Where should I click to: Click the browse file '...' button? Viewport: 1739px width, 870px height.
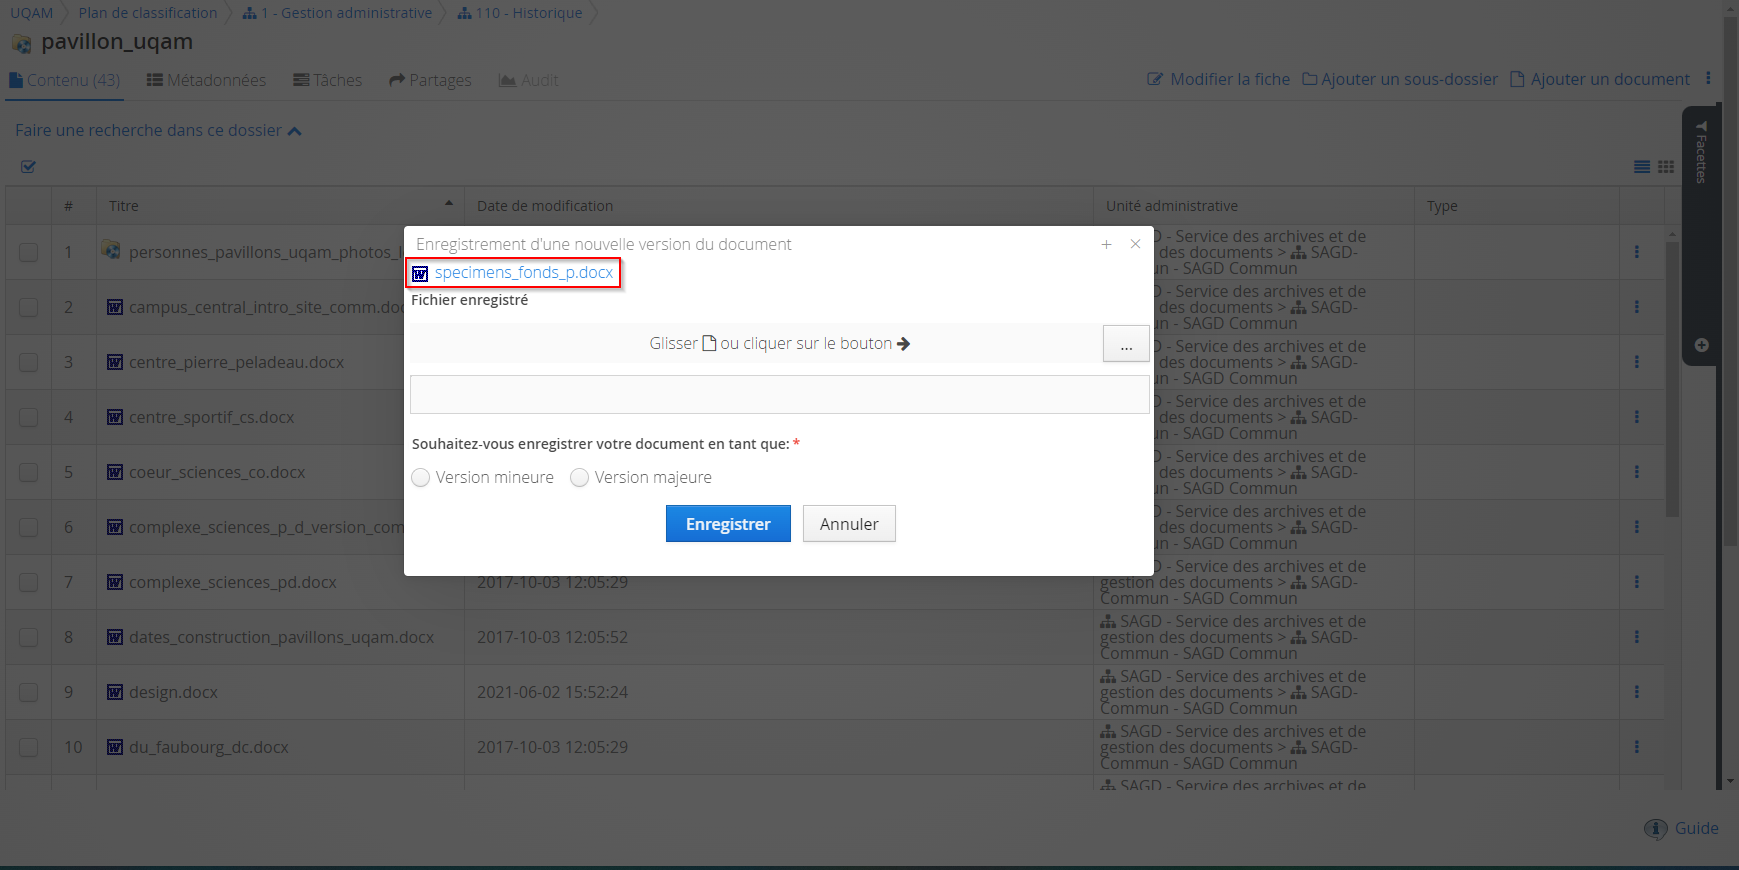[x=1126, y=344]
